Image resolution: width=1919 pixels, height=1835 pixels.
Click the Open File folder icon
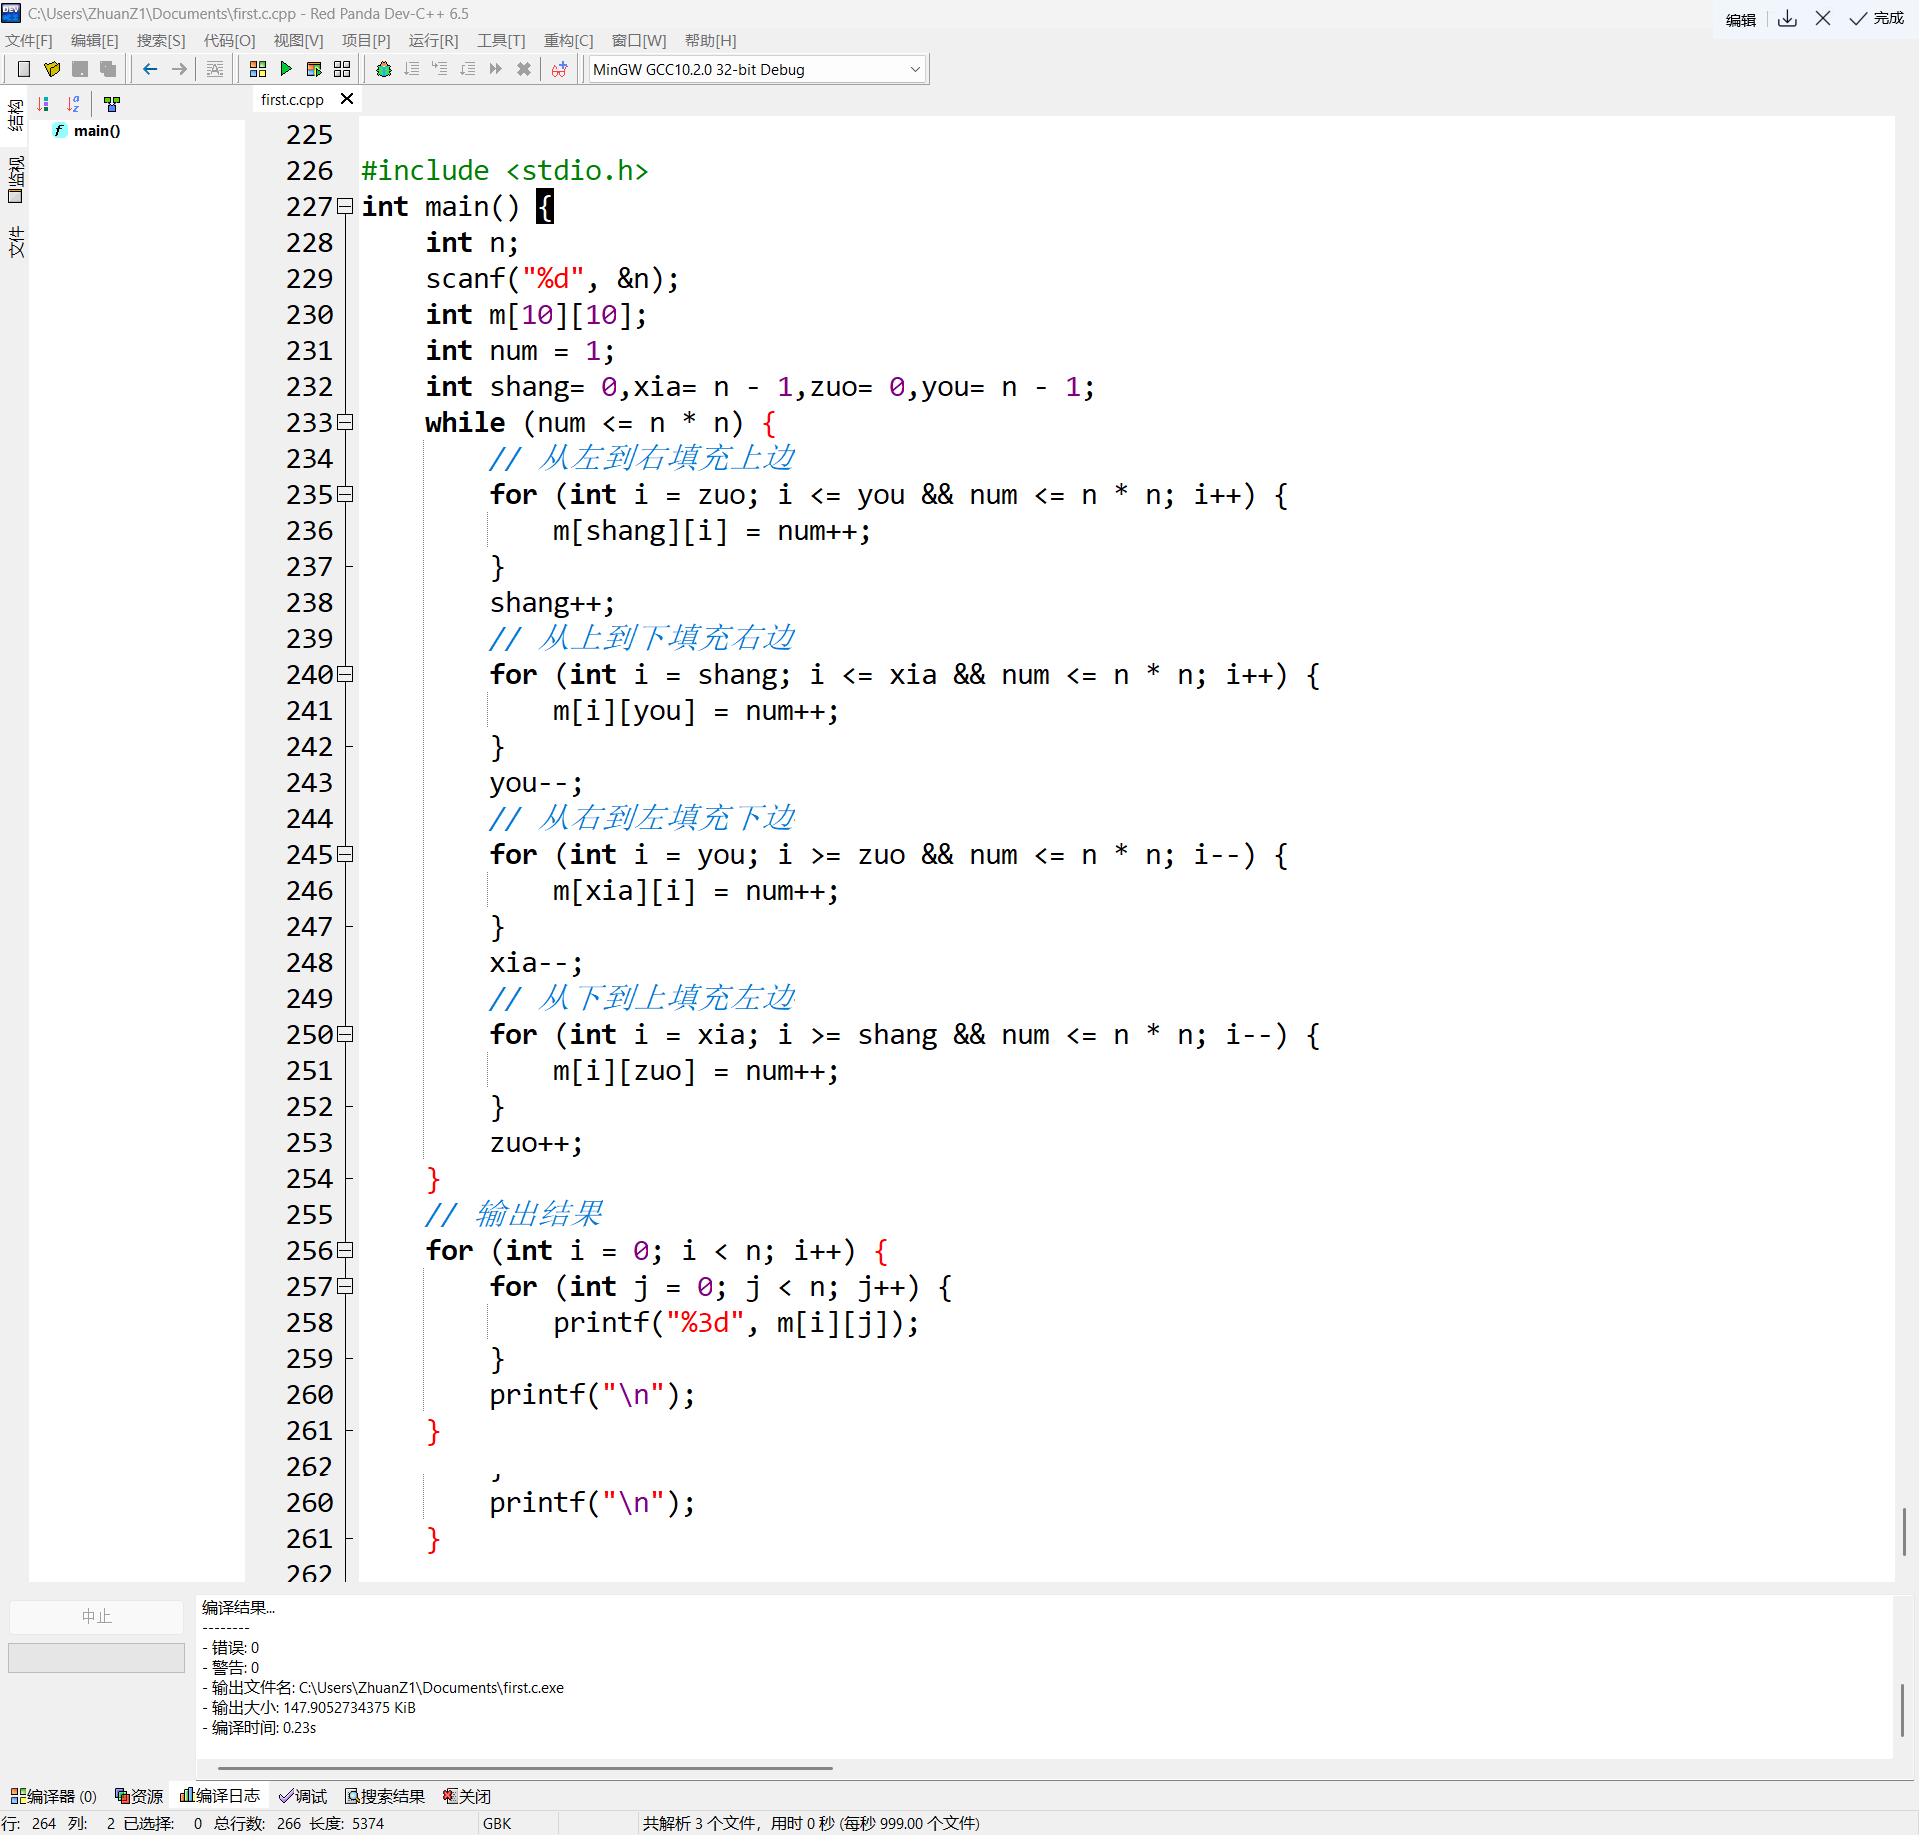(52, 69)
